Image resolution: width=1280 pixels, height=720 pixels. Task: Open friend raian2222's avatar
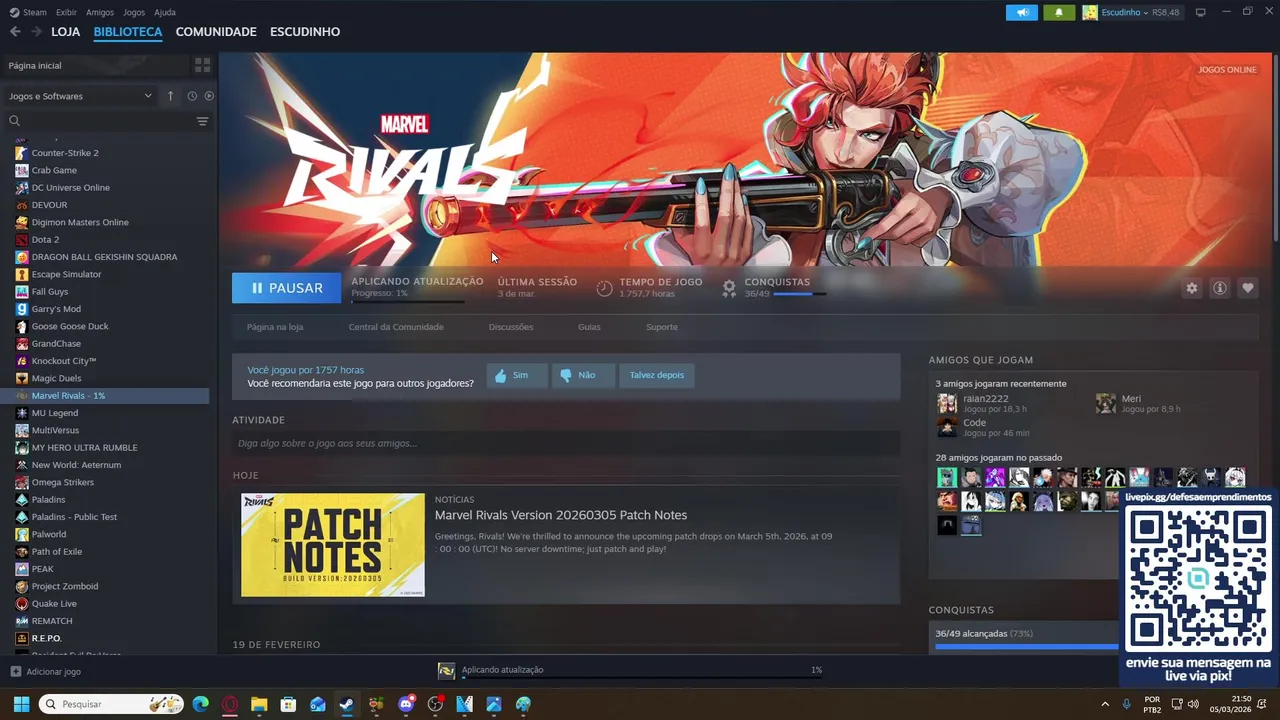(x=947, y=403)
